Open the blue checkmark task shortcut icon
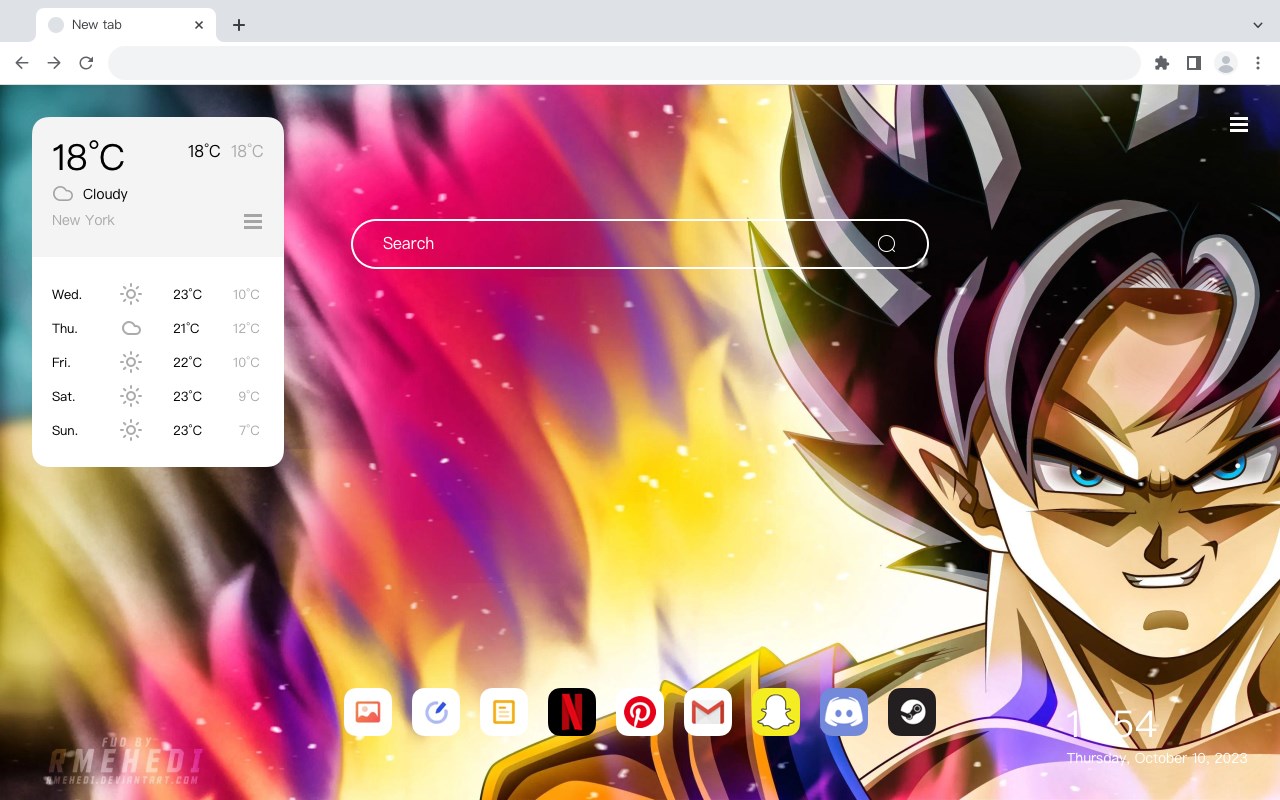 [x=436, y=712]
